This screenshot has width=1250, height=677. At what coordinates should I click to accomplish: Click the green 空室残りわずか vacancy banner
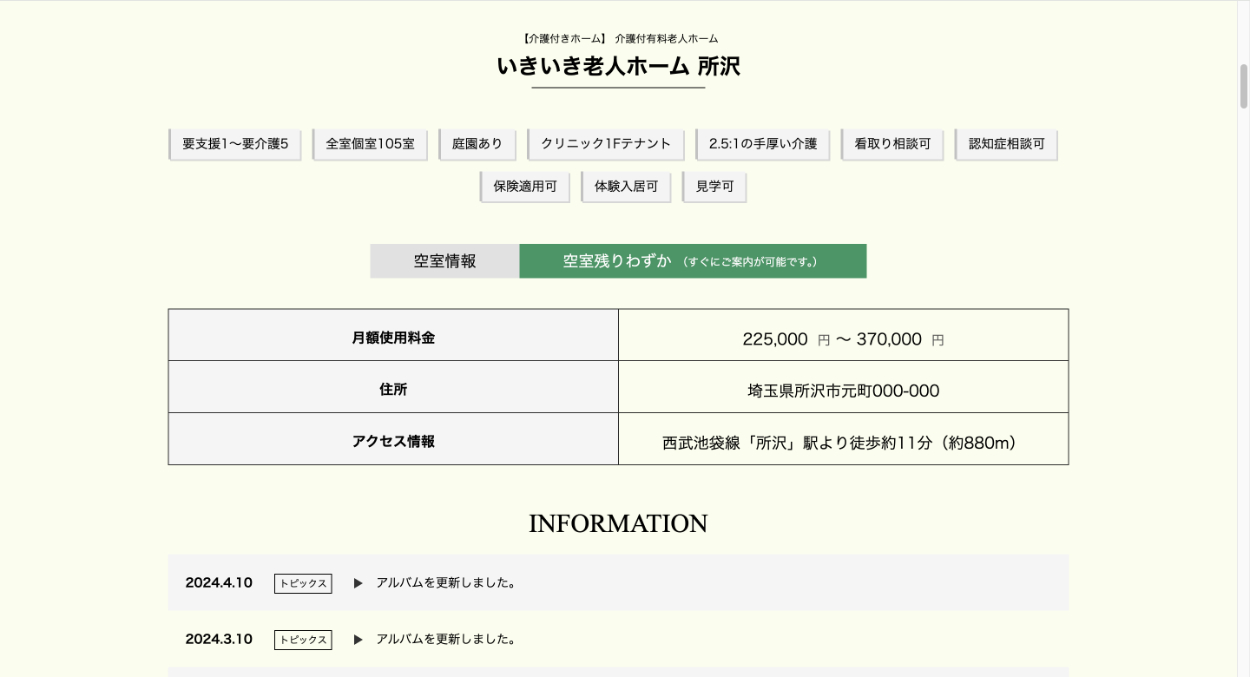point(692,261)
